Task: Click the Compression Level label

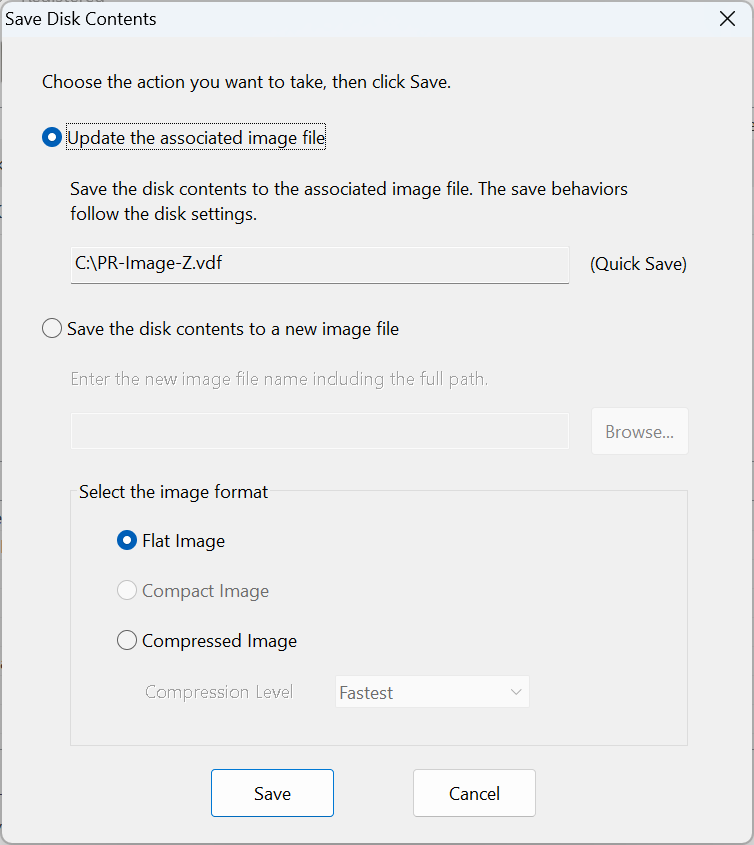Action: [x=219, y=692]
